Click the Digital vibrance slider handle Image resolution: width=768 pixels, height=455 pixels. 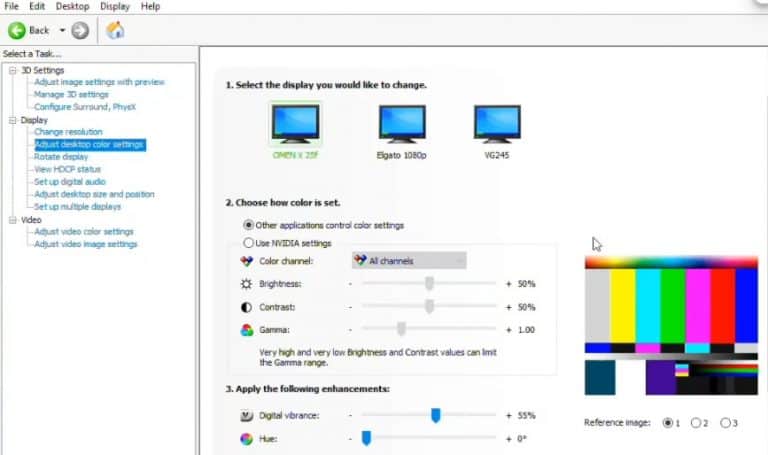[x=436, y=415]
